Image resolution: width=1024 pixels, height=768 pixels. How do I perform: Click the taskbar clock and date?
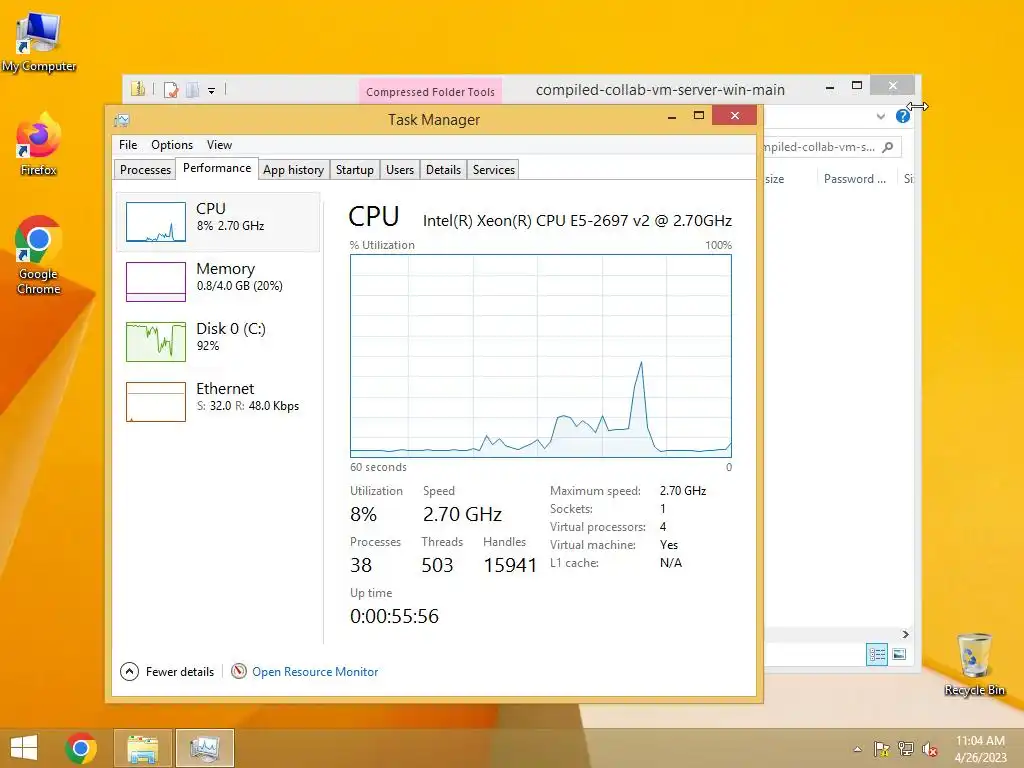[x=980, y=748]
